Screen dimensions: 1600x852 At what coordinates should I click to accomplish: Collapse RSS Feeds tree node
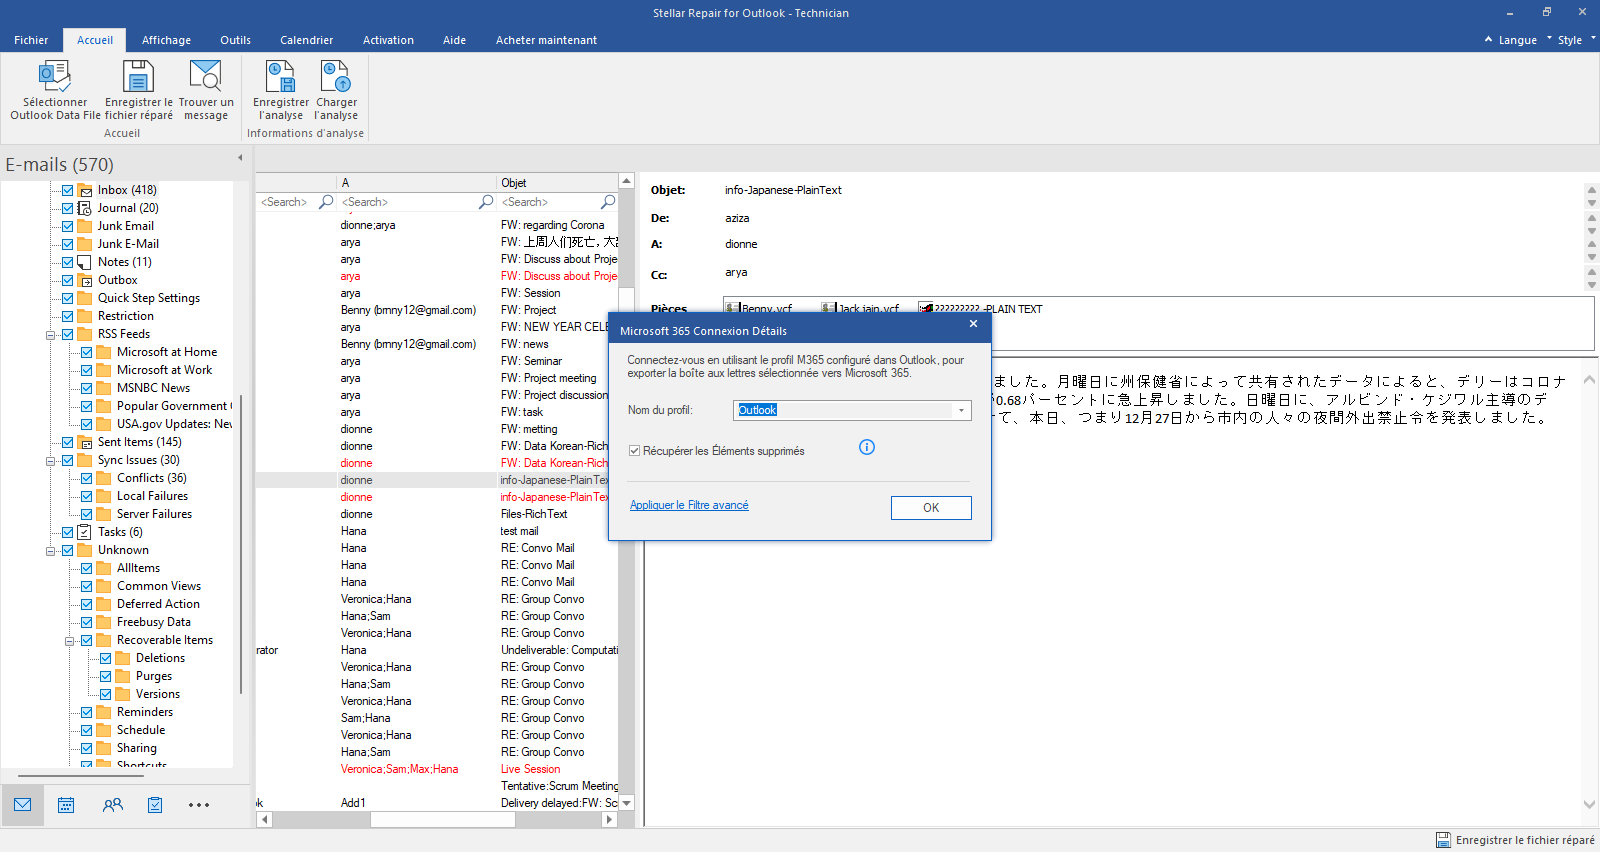click(x=50, y=335)
